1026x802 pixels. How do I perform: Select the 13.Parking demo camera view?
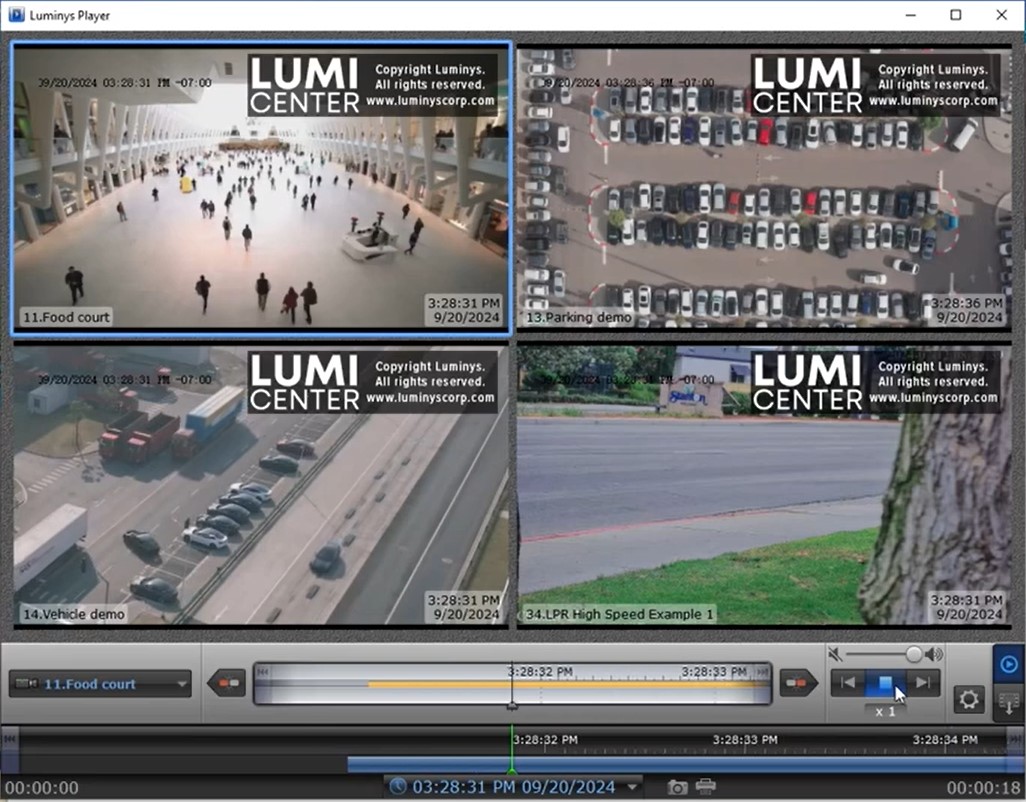point(764,188)
